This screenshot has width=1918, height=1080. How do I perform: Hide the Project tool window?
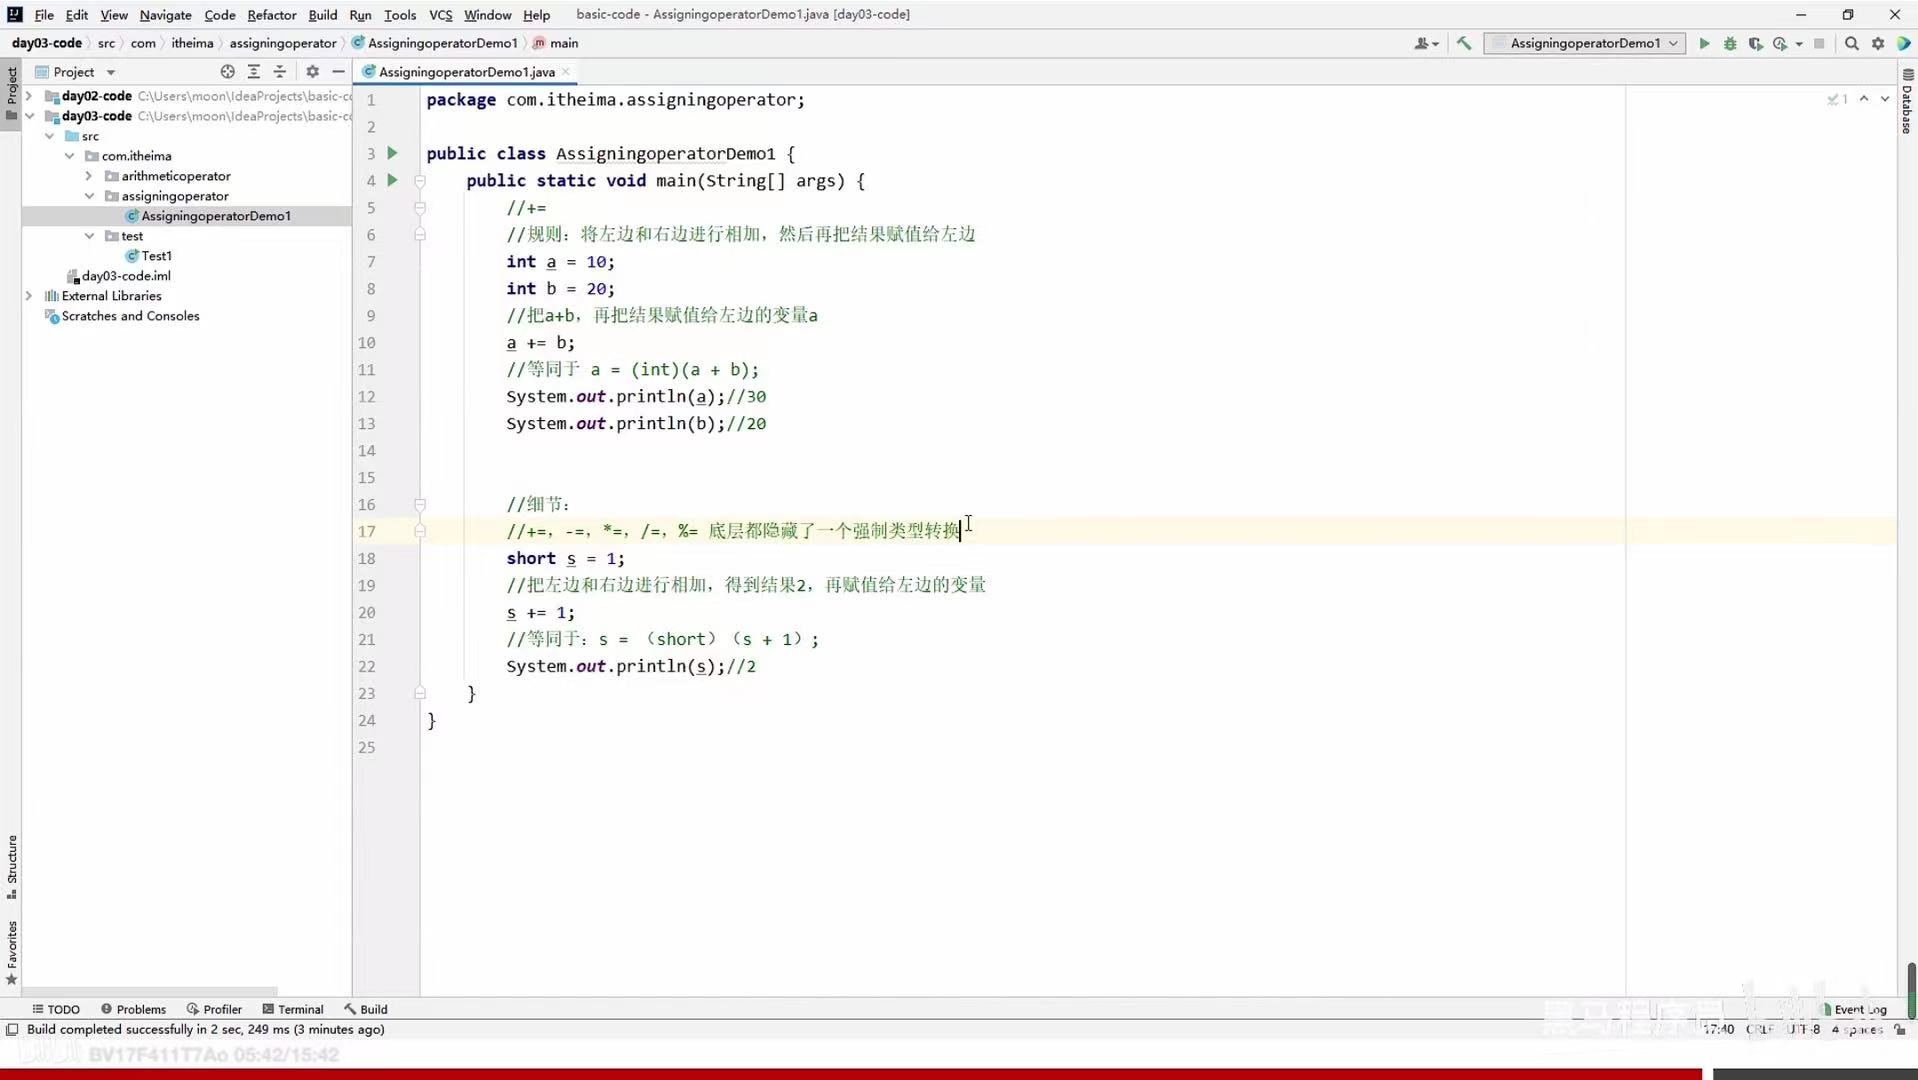point(338,71)
